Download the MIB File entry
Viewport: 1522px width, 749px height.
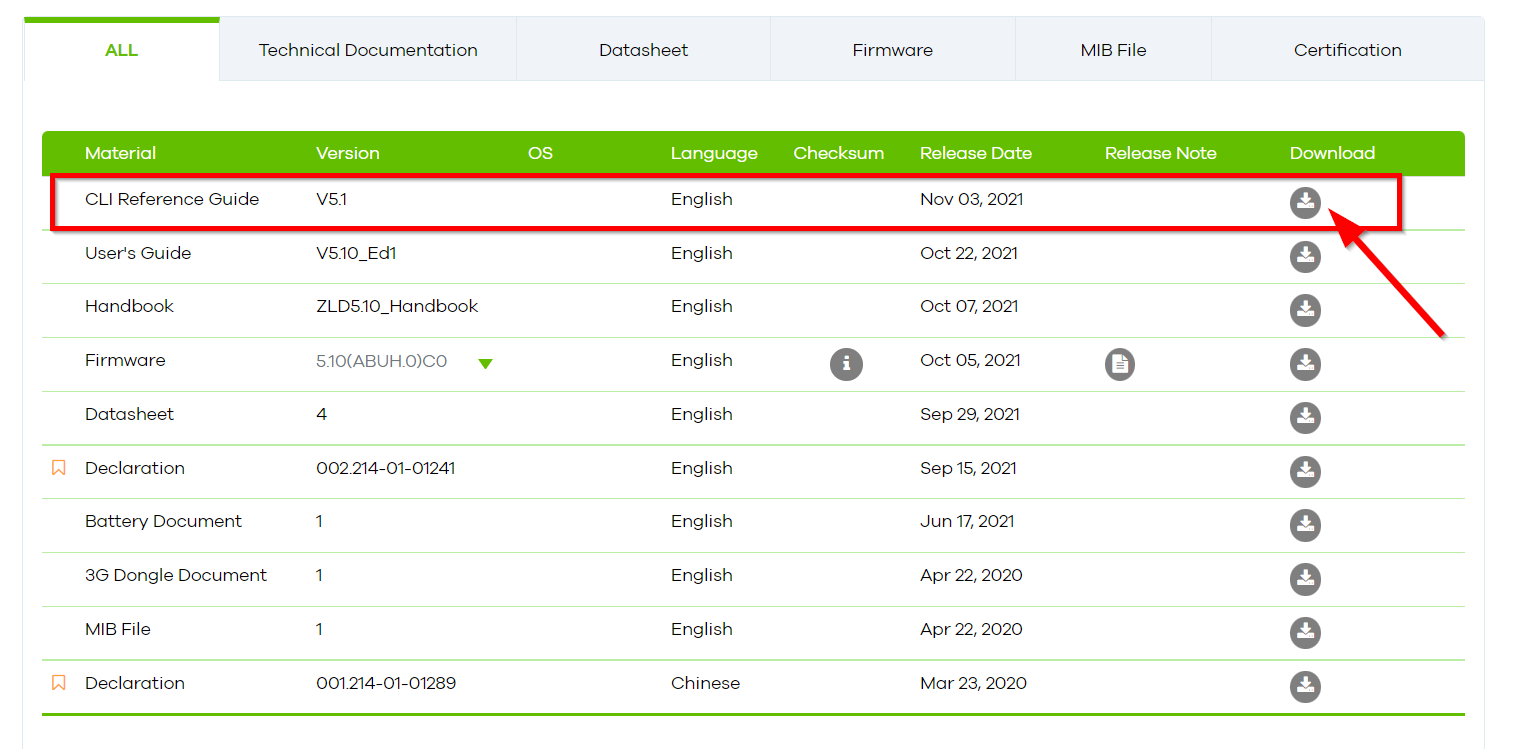click(x=1304, y=633)
